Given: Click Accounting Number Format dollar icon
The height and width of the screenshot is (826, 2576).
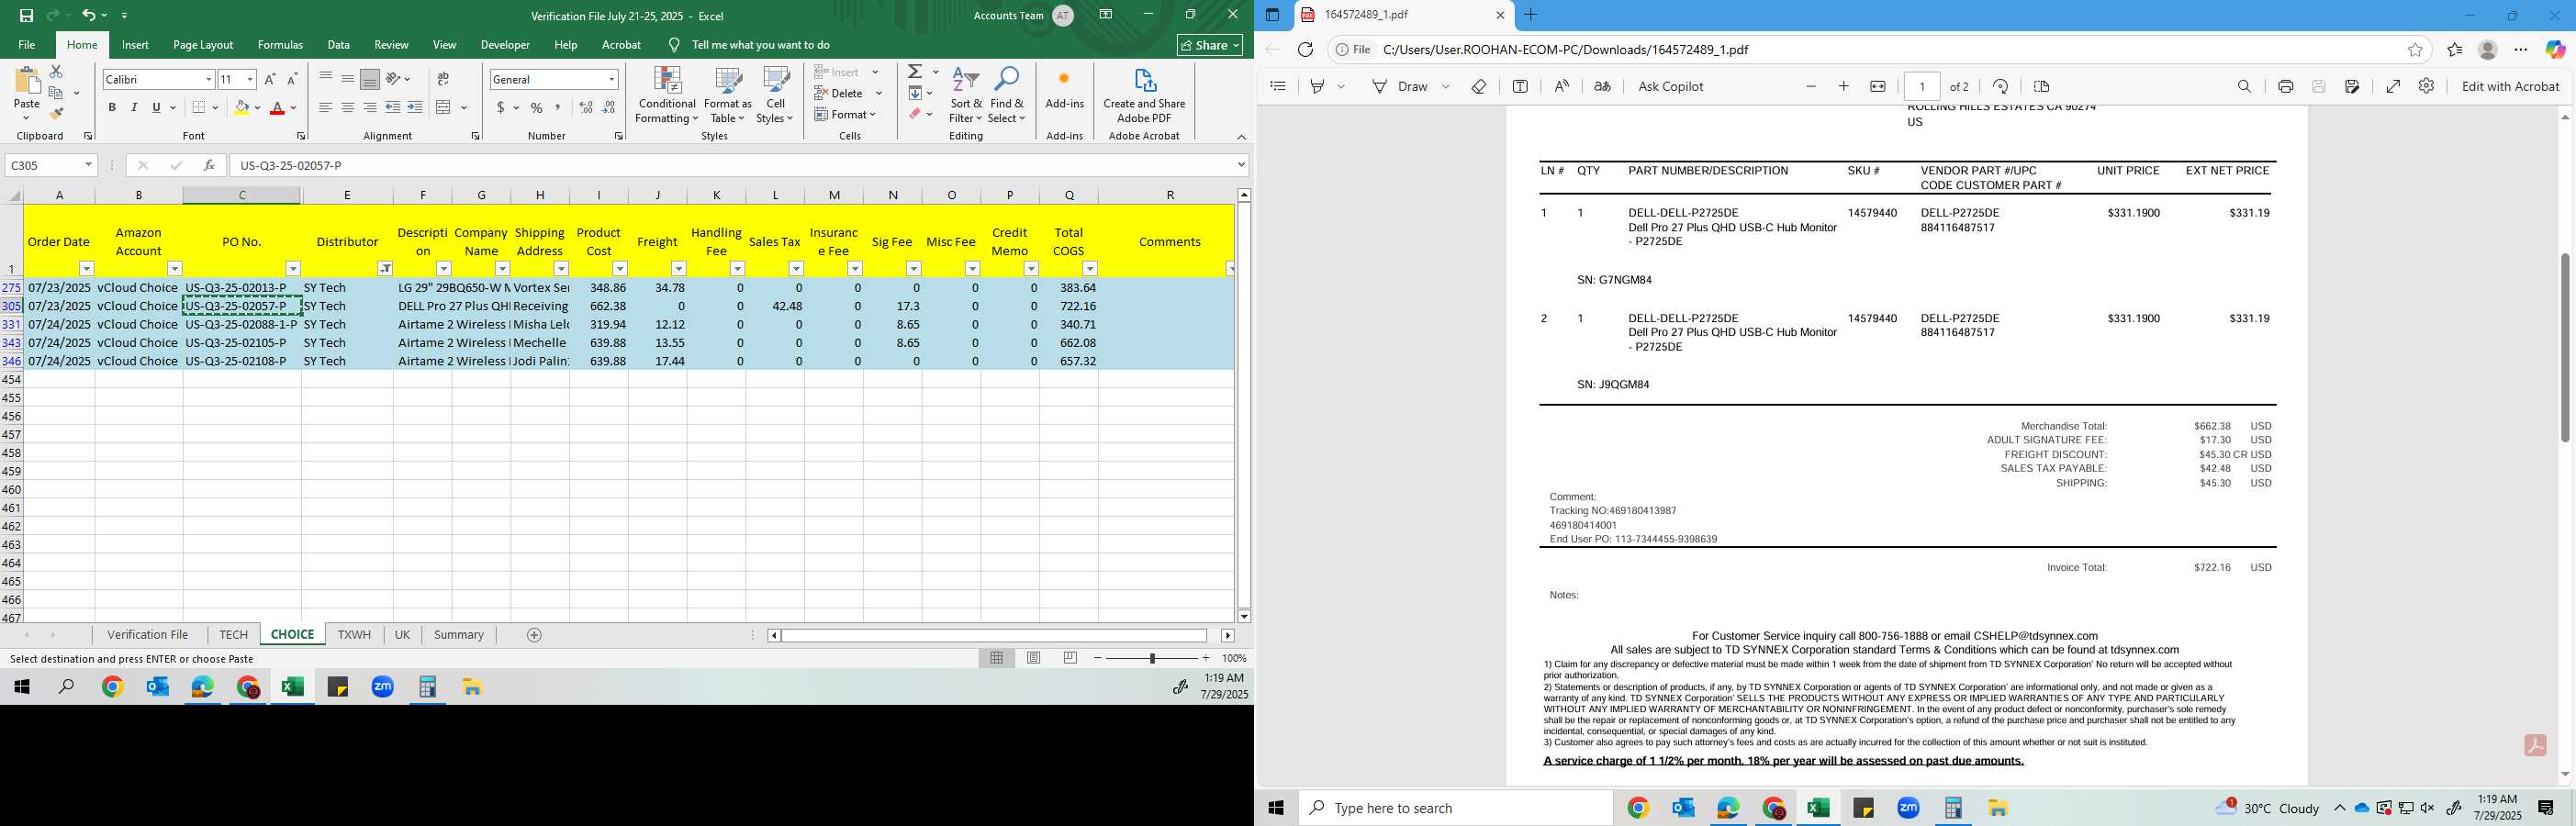Looking at the screenshot, I should click(x=501, y=107).
